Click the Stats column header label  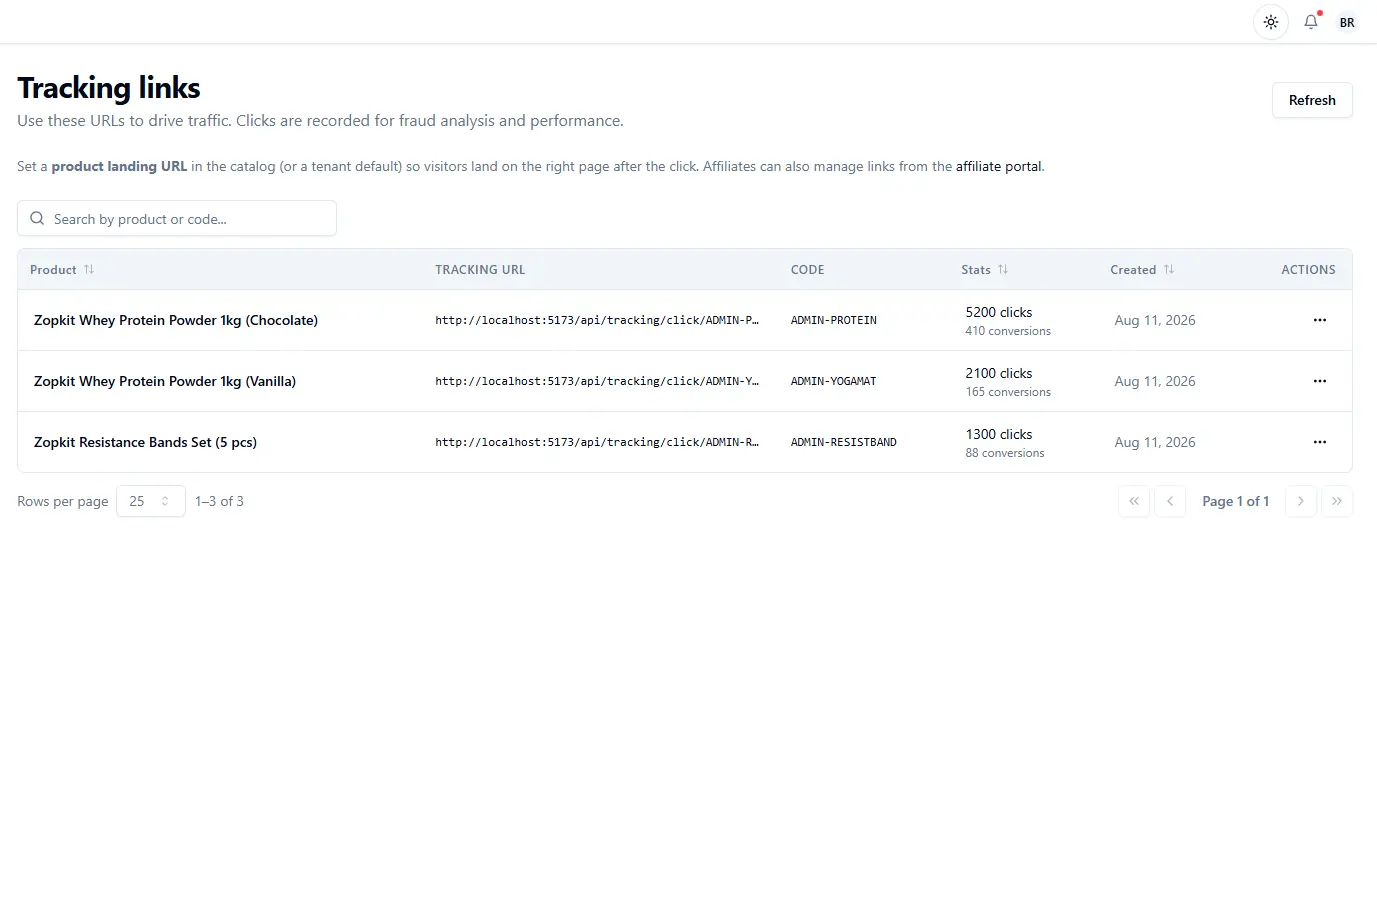[976, 270]
